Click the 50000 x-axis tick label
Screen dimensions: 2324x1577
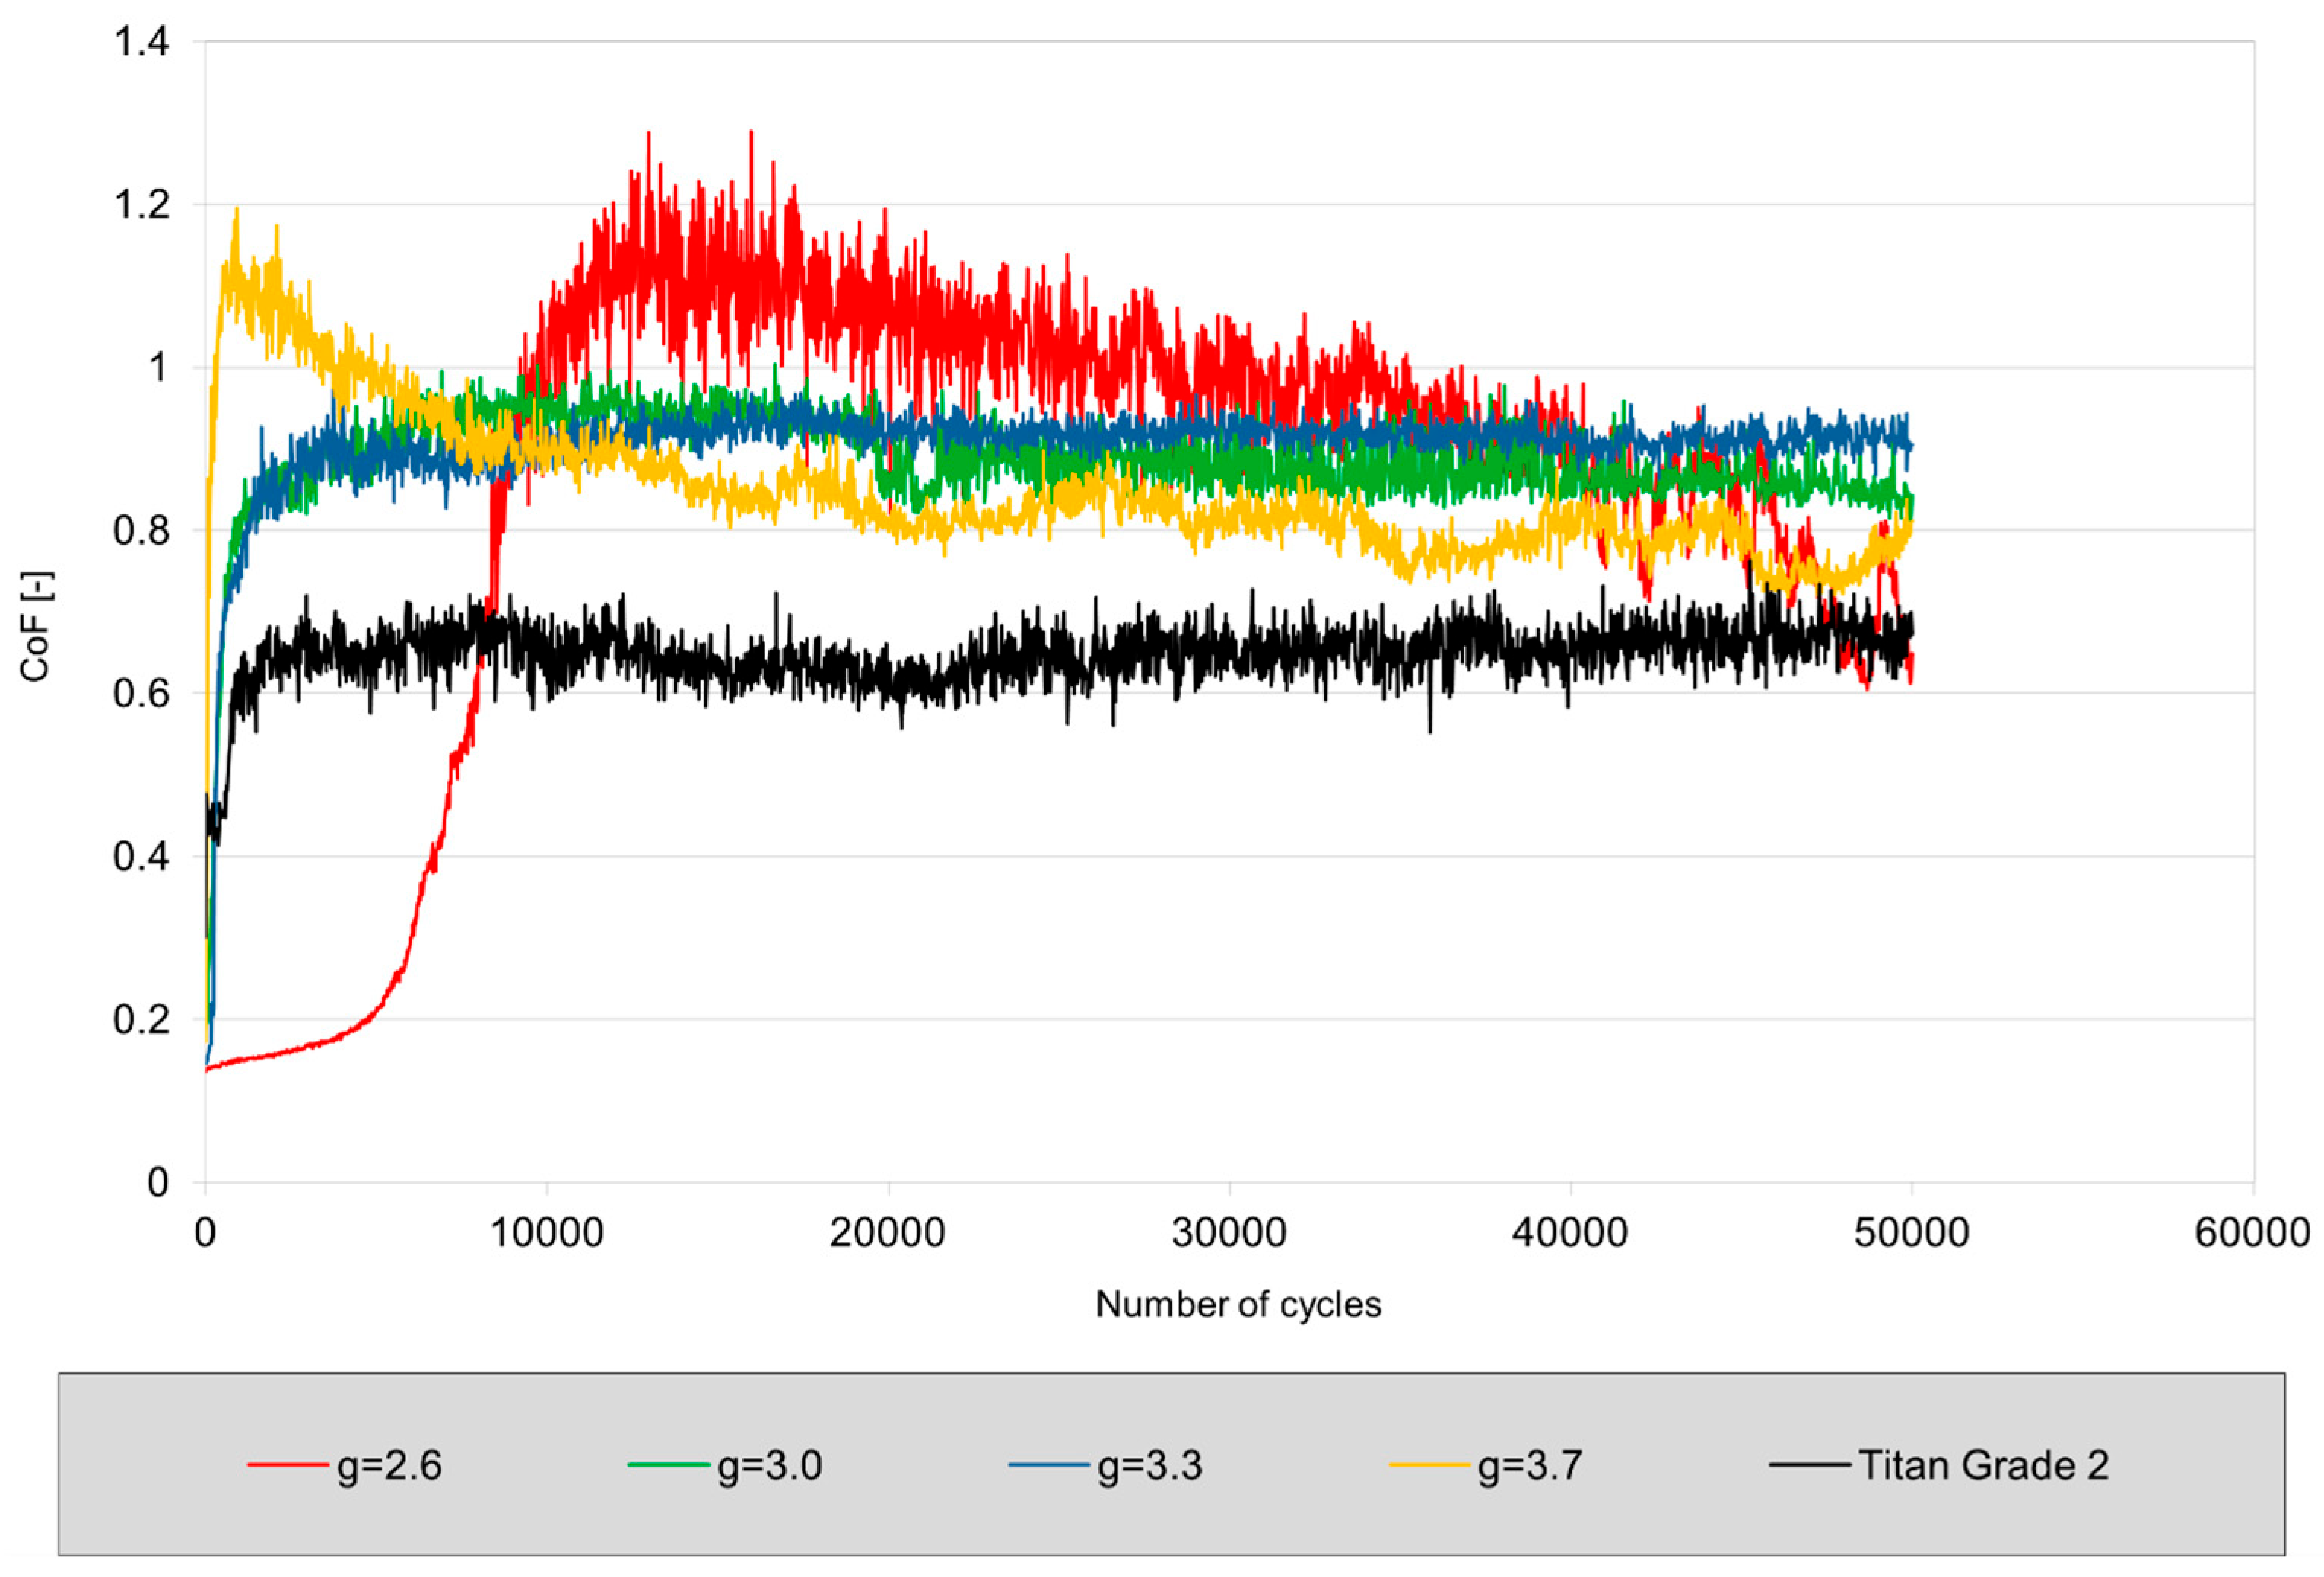pos(1912,1232)
